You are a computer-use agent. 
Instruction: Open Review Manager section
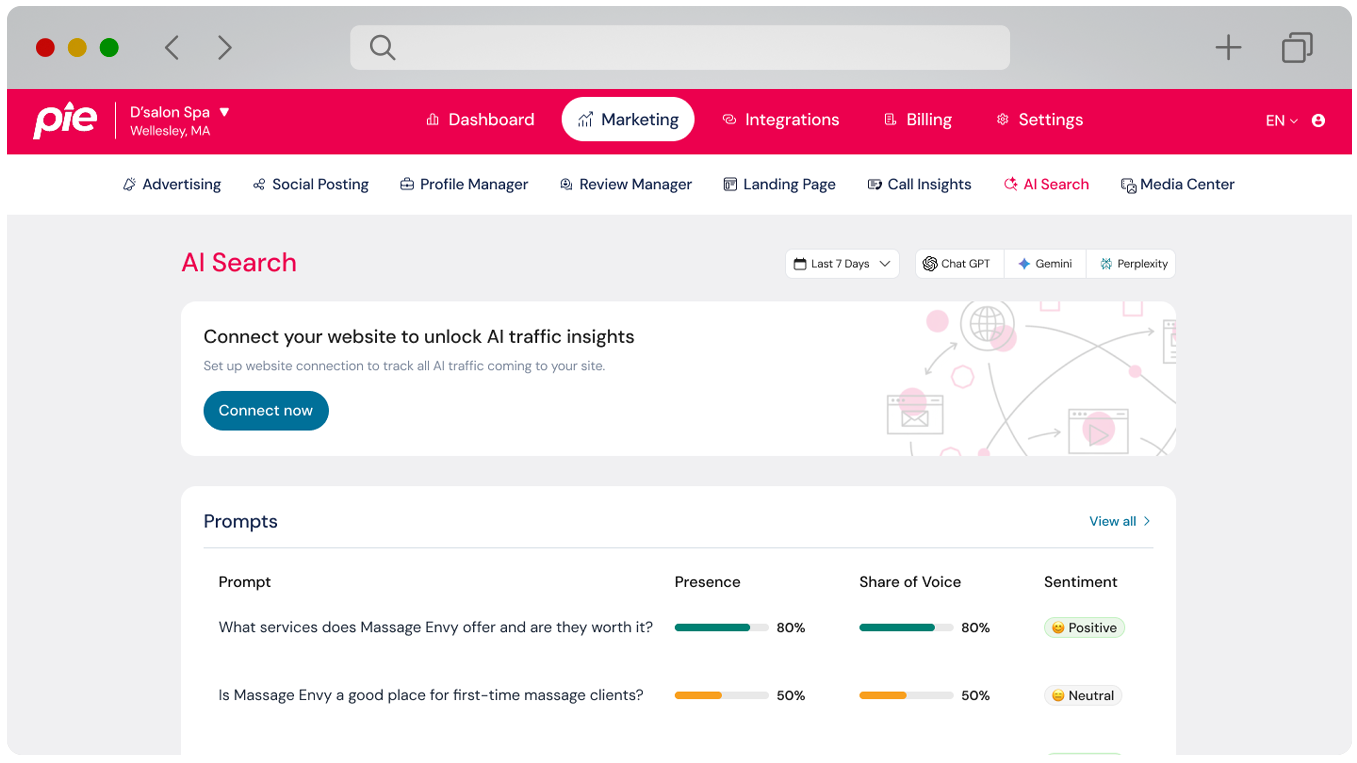(626, 184)
